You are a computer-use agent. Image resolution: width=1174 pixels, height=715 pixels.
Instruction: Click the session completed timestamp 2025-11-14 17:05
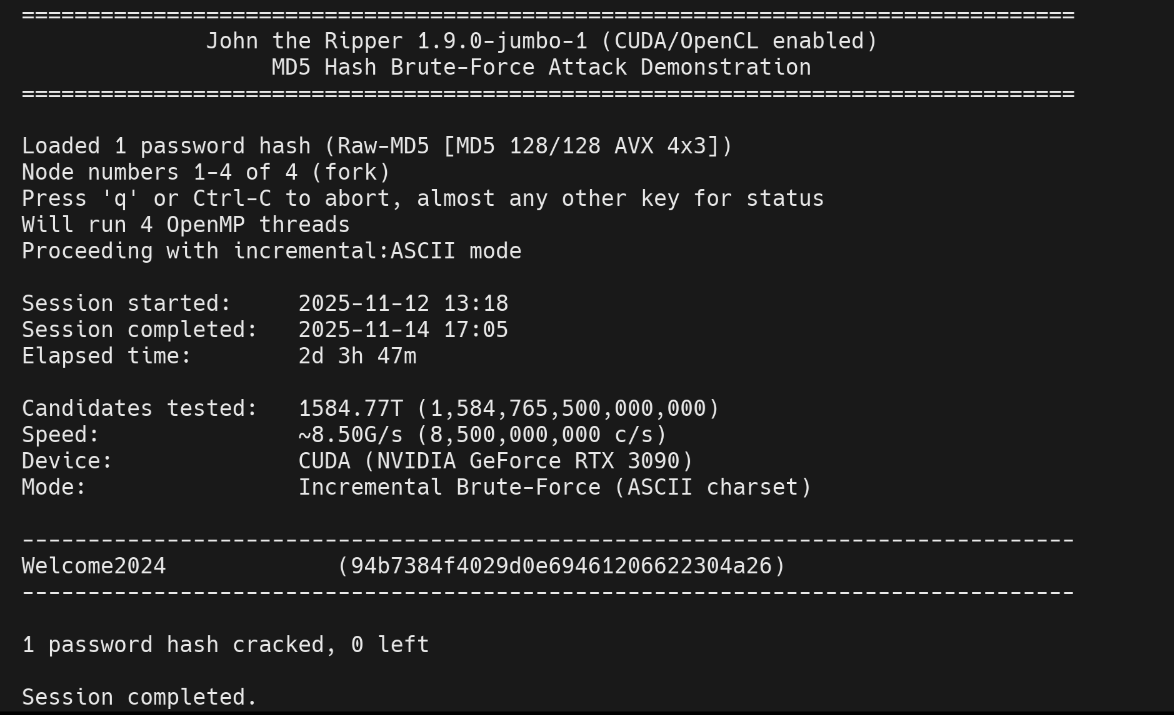(403, 329)
